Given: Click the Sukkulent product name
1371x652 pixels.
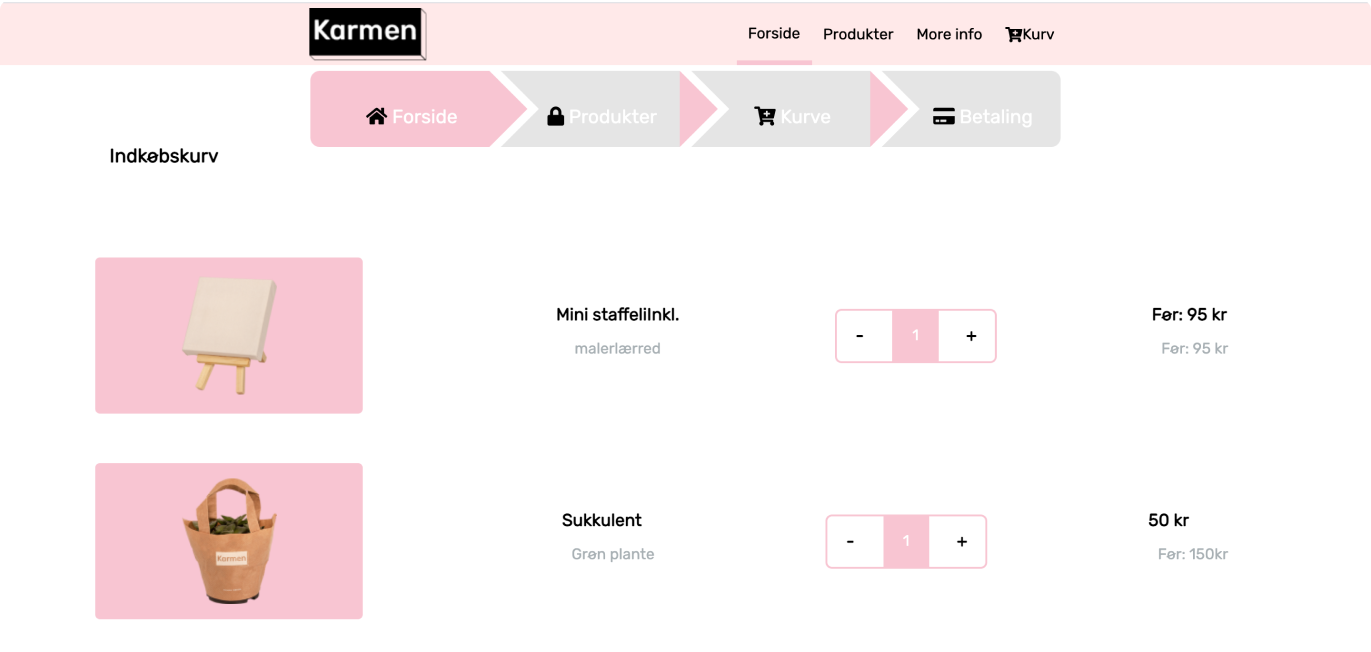Looking at the screenshot, I should [602, 520].
